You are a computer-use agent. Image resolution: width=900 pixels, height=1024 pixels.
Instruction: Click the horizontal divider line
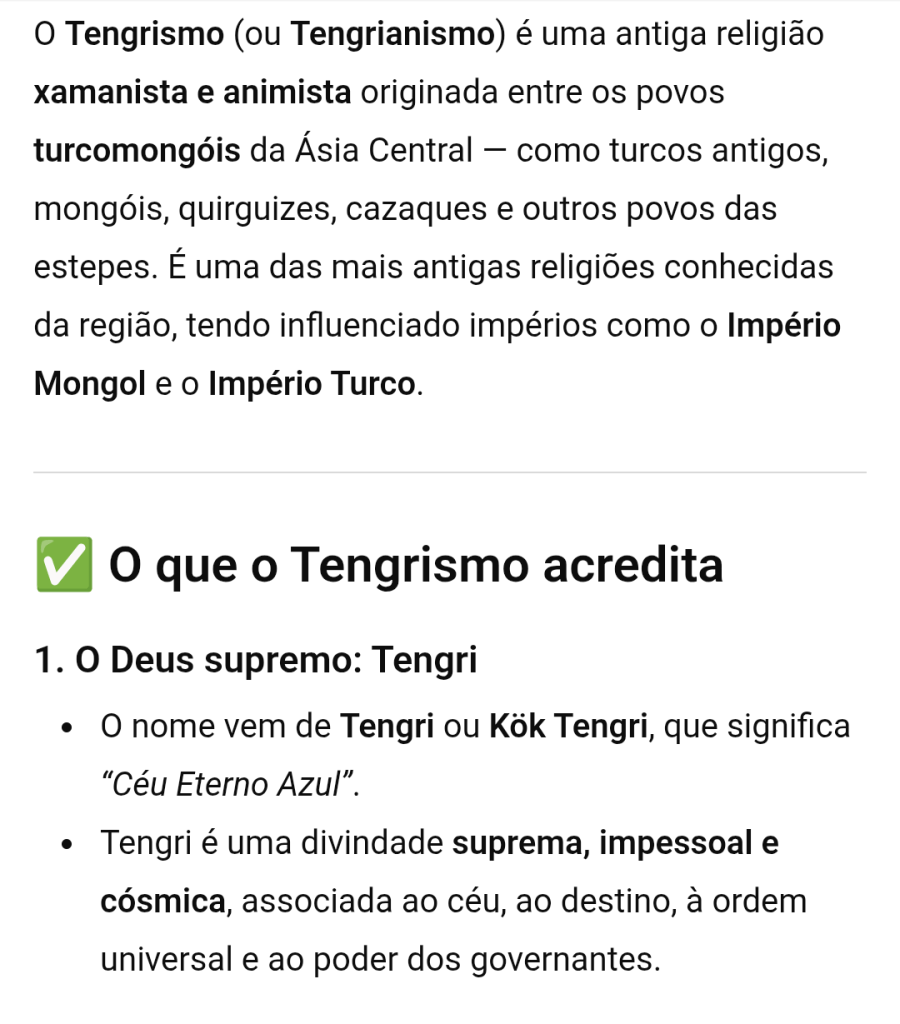point(450,472)
